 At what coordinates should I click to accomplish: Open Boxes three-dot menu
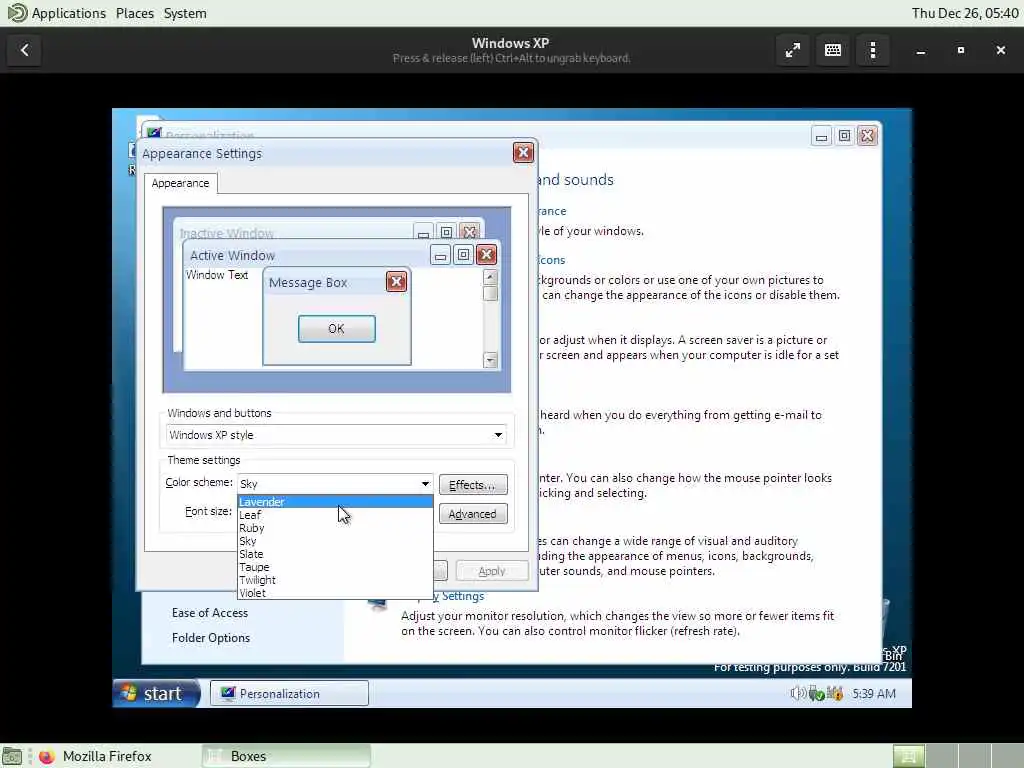tap(873, 50)
